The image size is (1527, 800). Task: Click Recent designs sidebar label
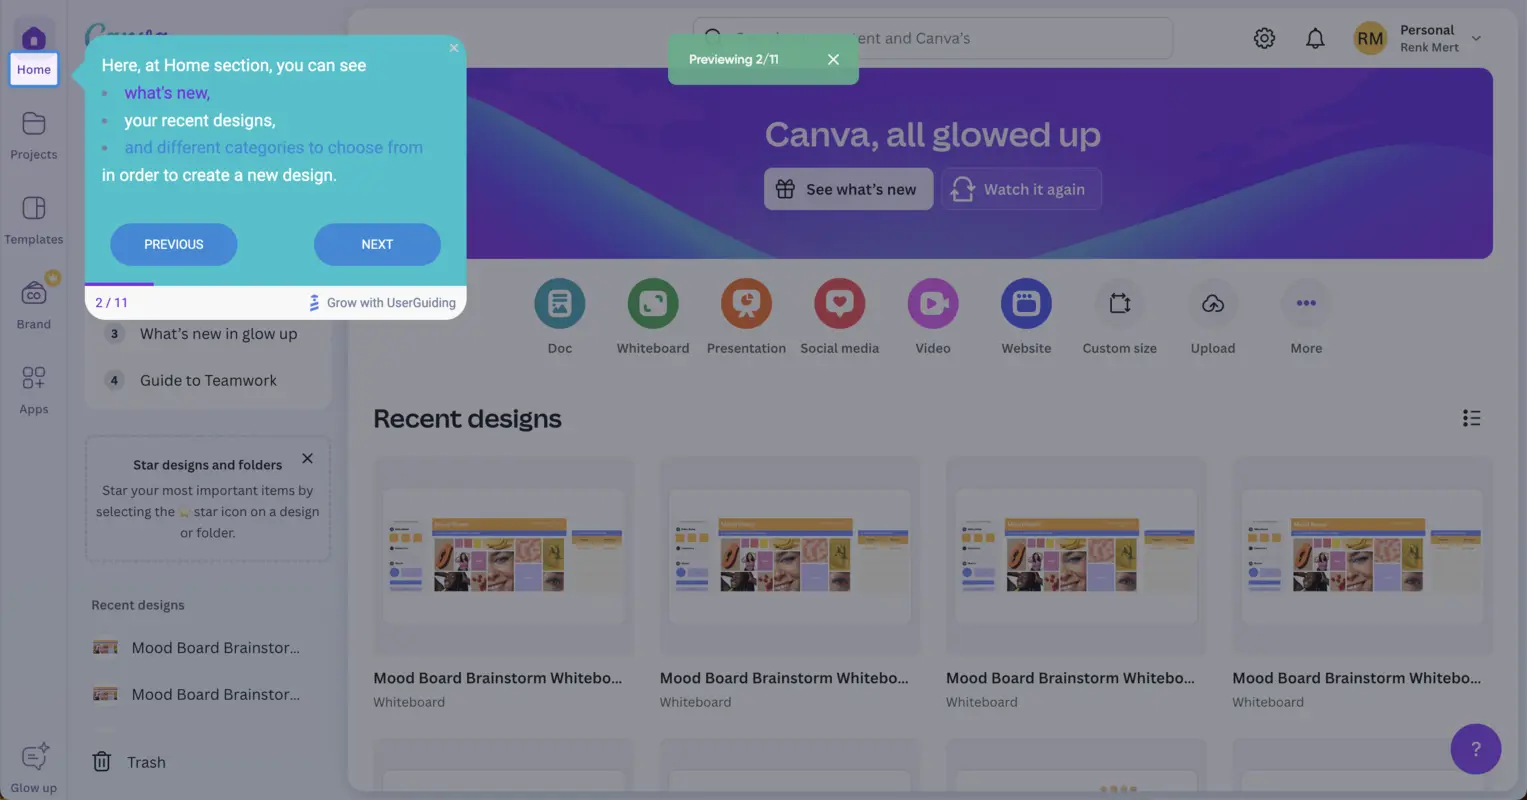(x=138, y=605)
